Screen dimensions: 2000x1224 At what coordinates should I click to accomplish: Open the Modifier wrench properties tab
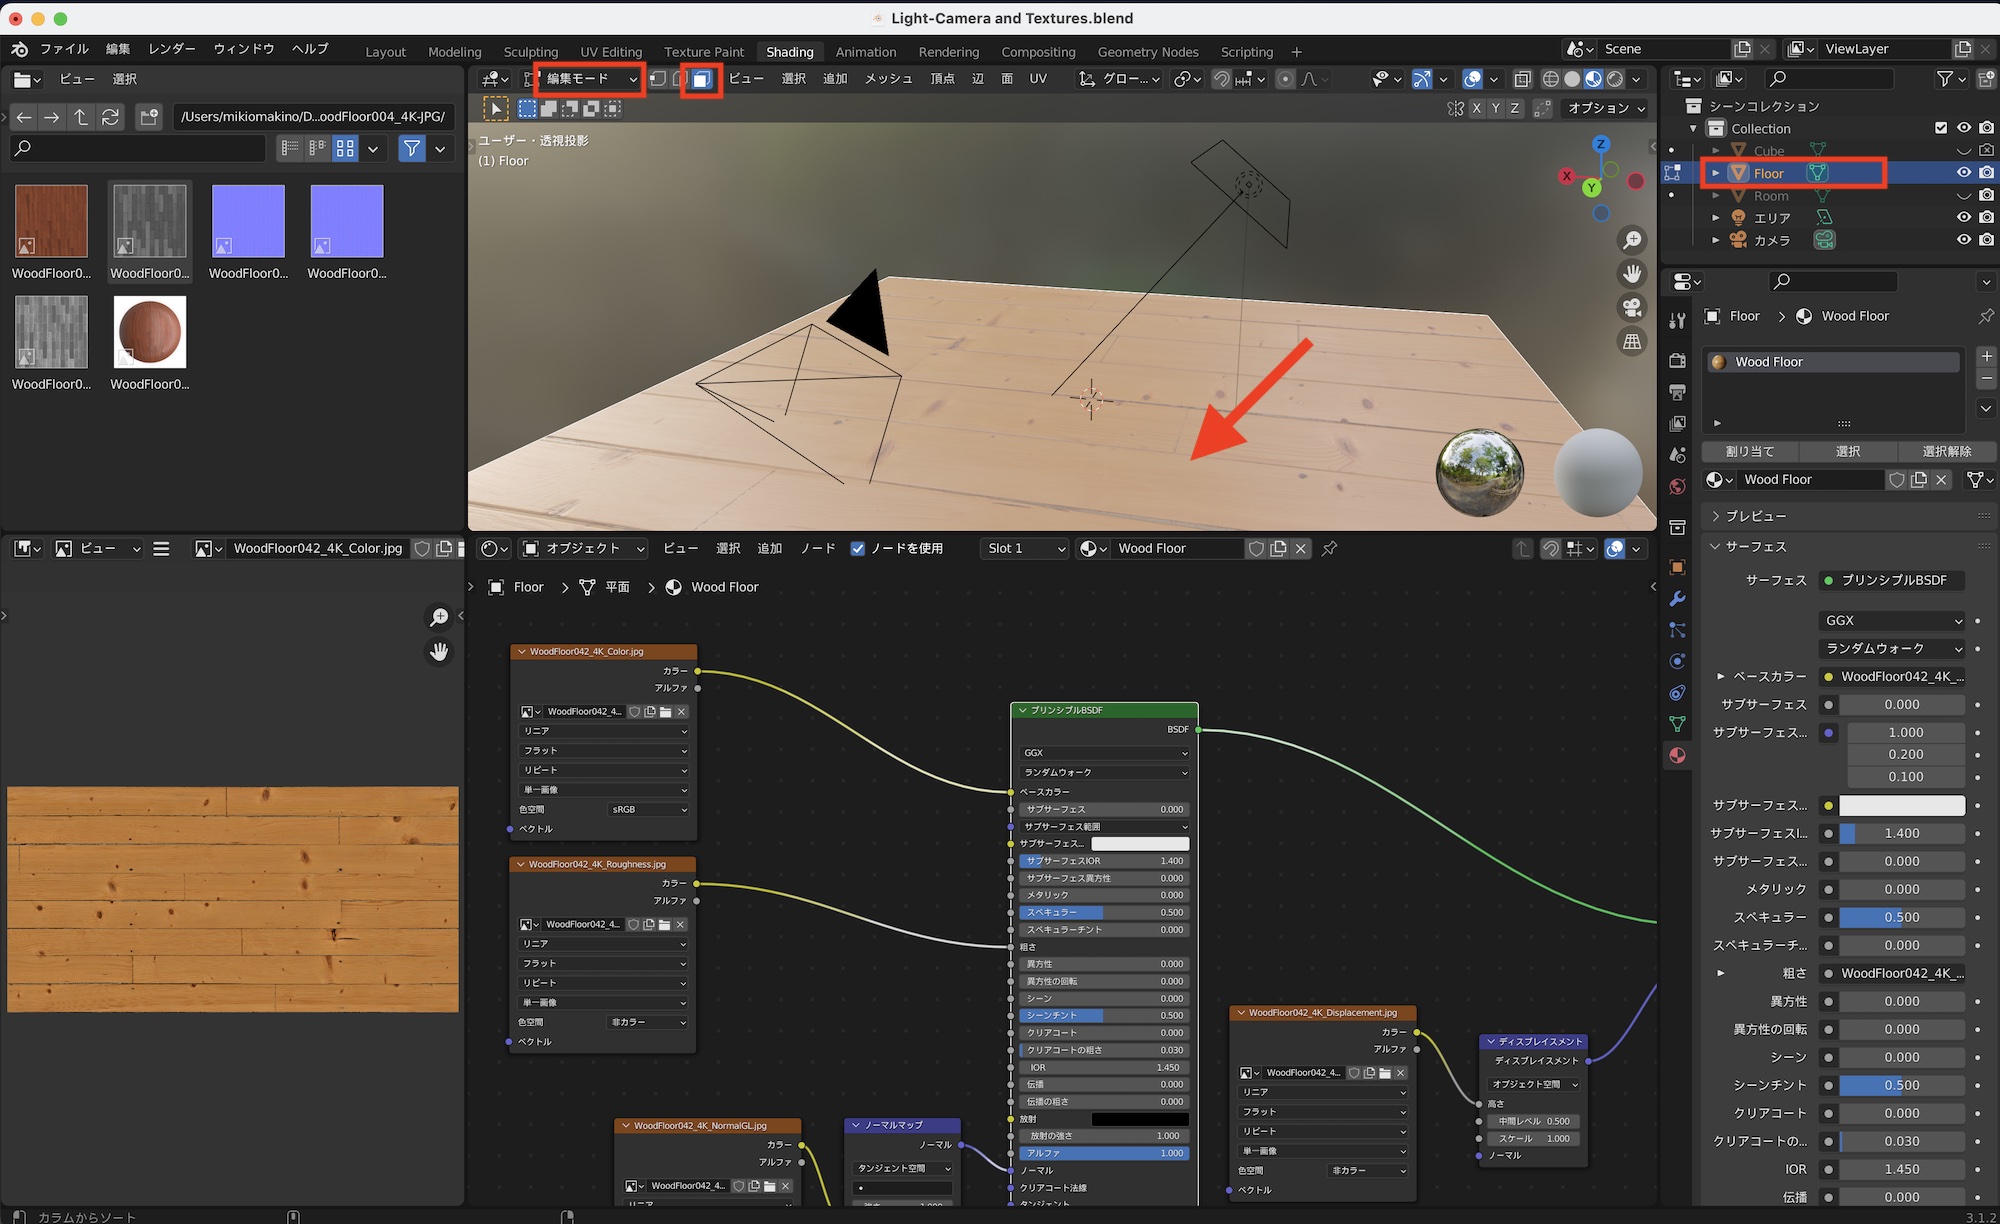tap(1678, 598)
